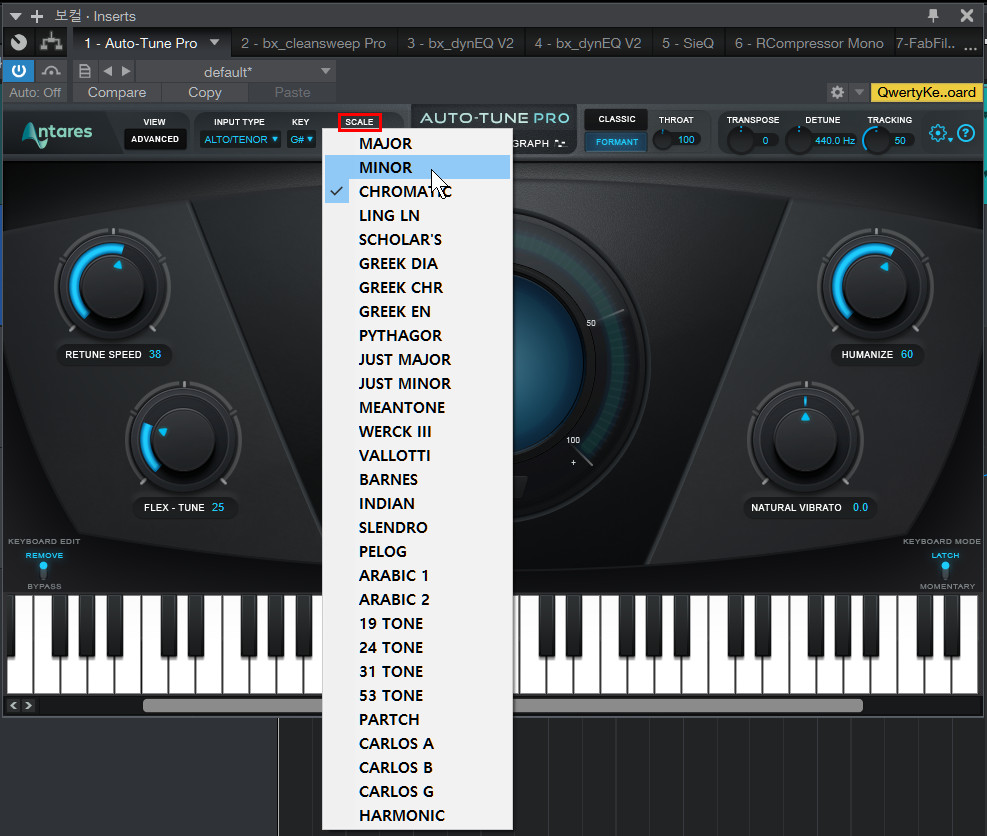Viewport: 987px width, 836px height.
Task: Go to previous preset arrow
Action: click(x=108, y=71)
